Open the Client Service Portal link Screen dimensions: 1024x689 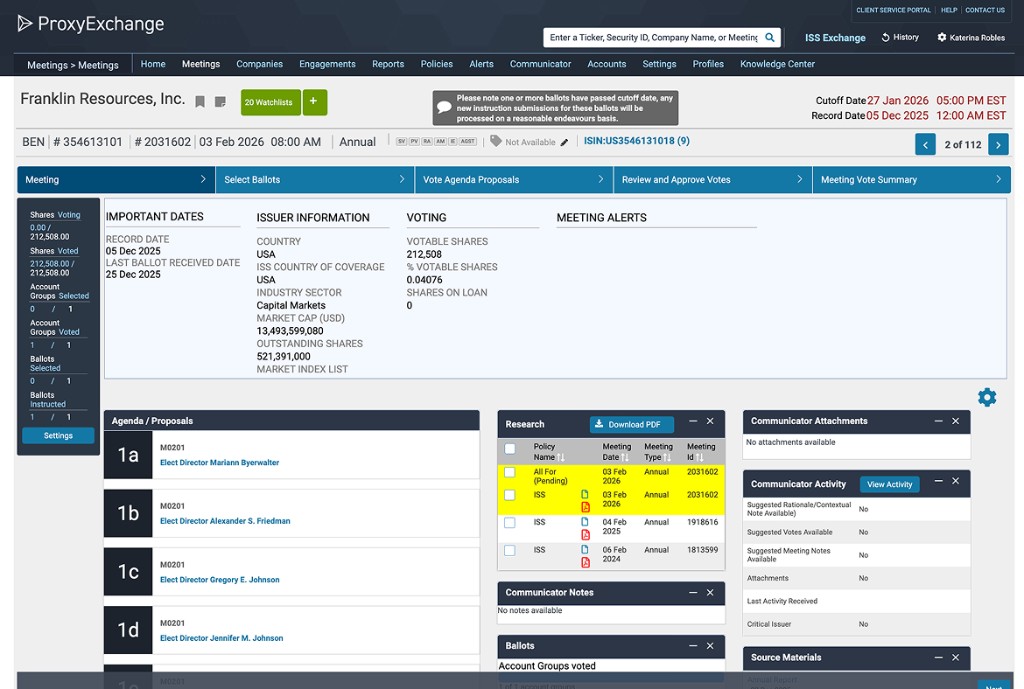(893, 10)
